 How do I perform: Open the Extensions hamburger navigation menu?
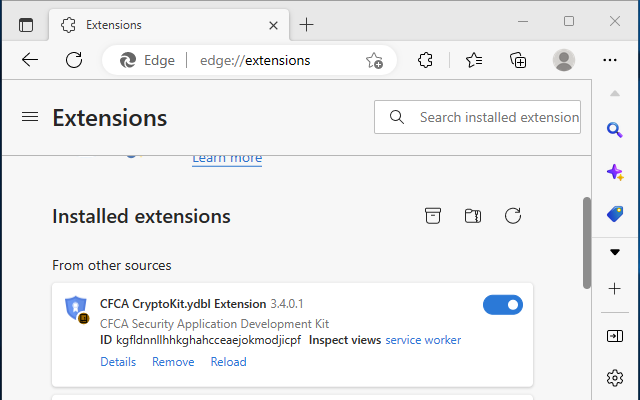tap(30, 117)
